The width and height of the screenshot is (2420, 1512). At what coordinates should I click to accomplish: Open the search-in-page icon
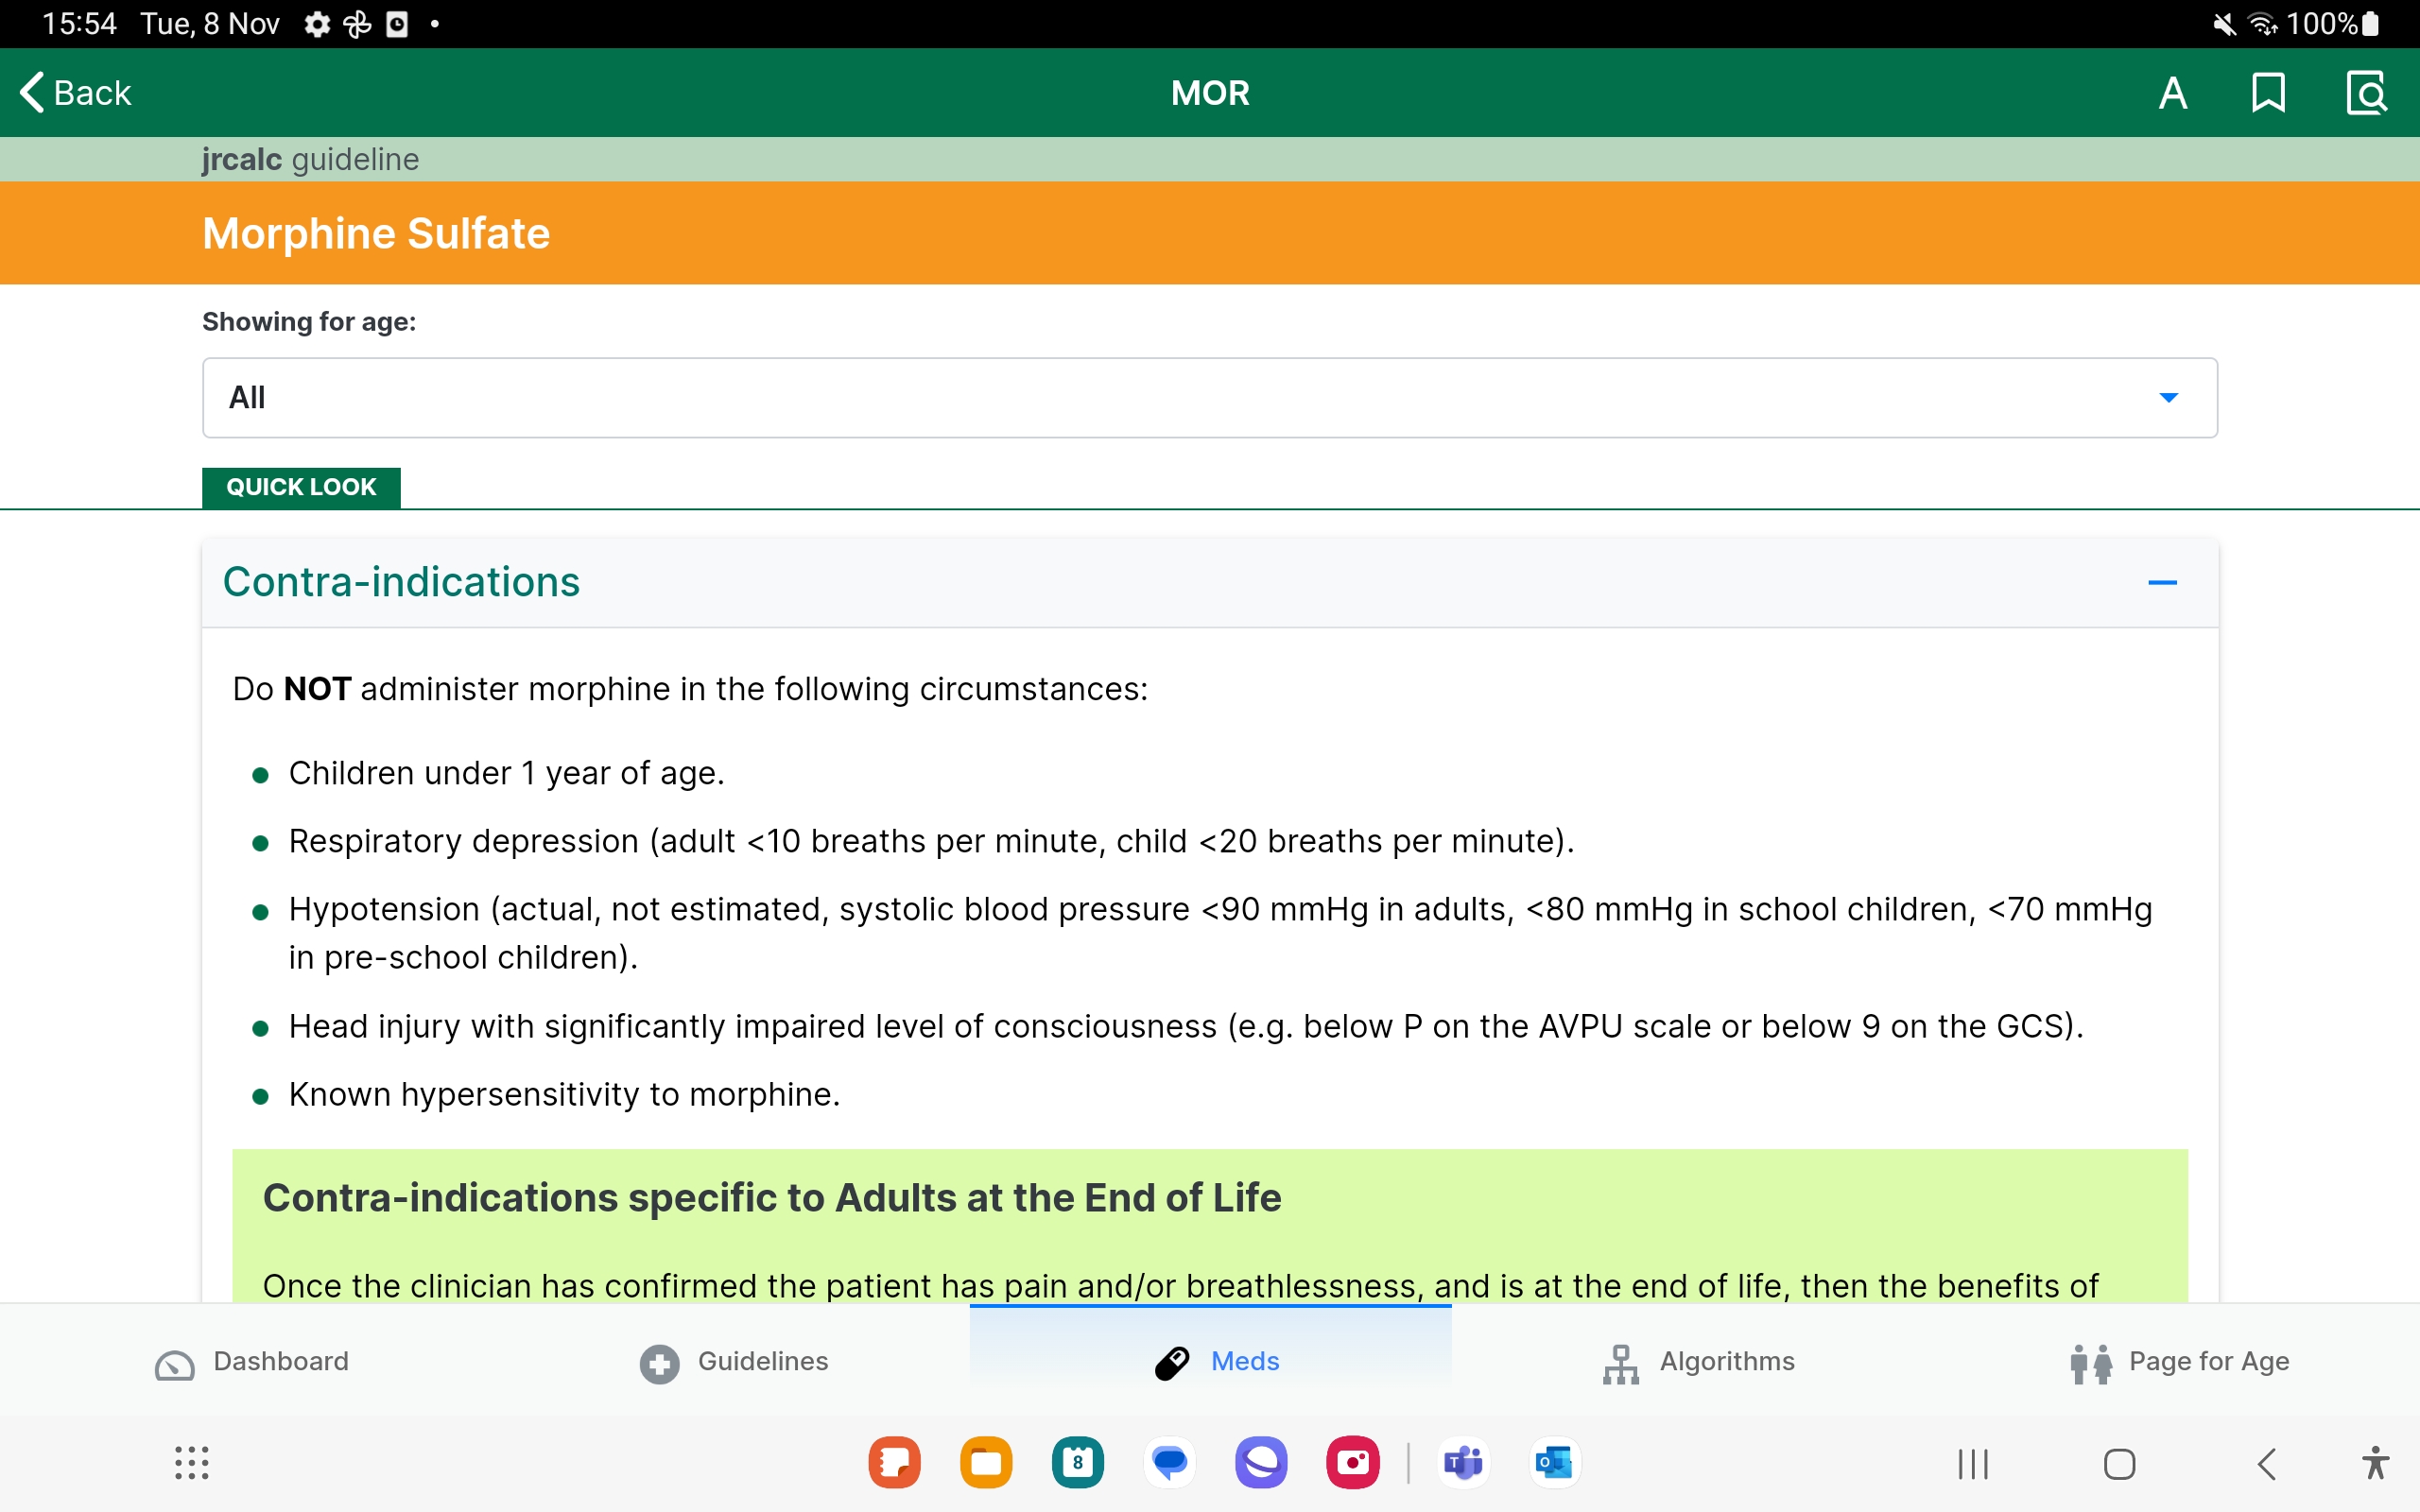click(2366, 93)
